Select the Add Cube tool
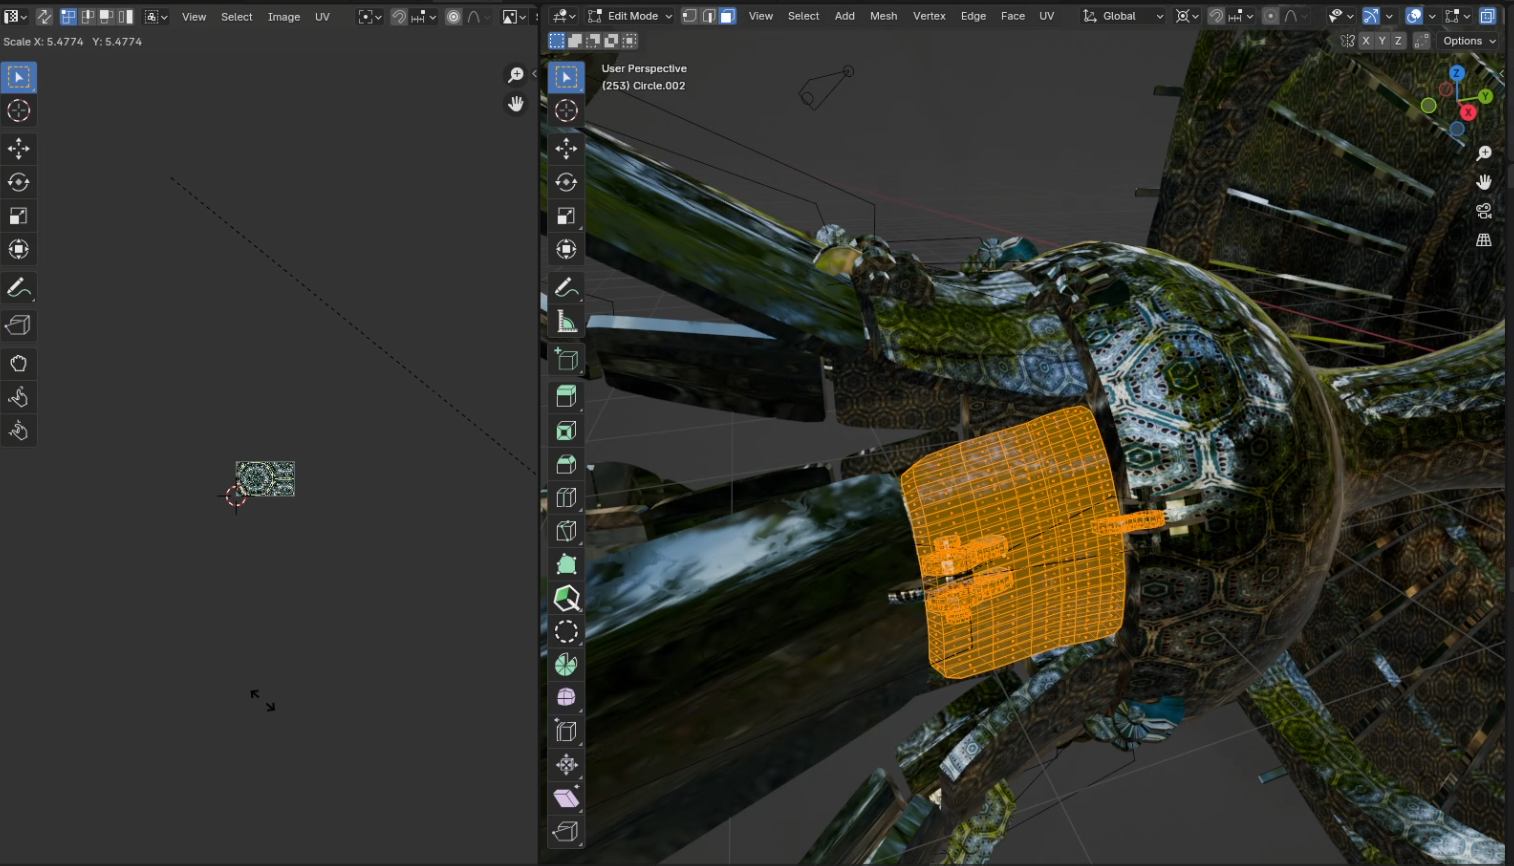This screenshot has height=866, width=1514. [x=566, y=359]
